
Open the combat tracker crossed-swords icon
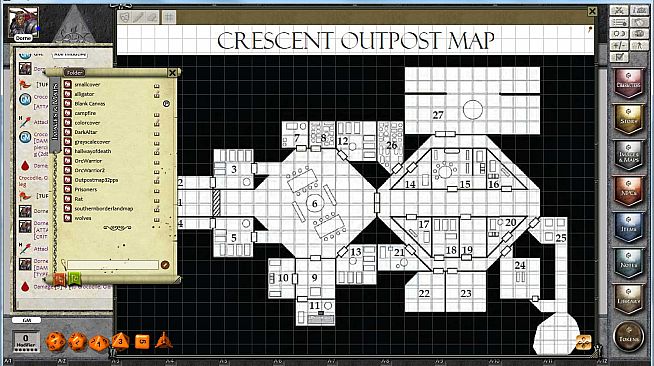[x=619, y=10]
